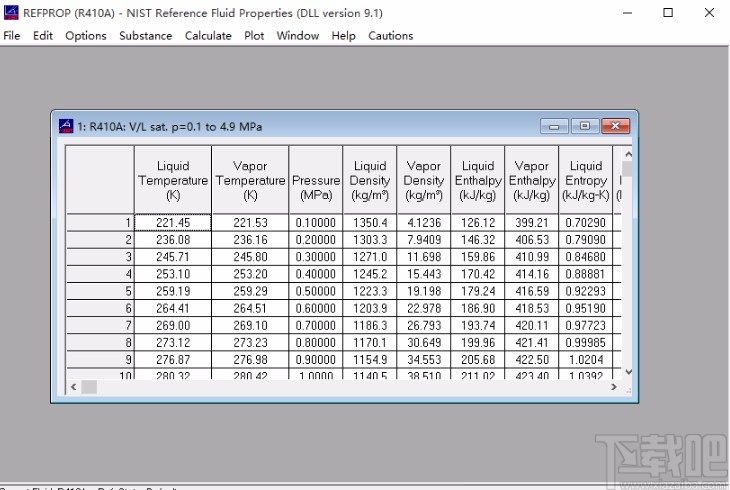Click the table's vertical scroll down arrow
This screenshot has height=490, width=730.
click(628, 372)
